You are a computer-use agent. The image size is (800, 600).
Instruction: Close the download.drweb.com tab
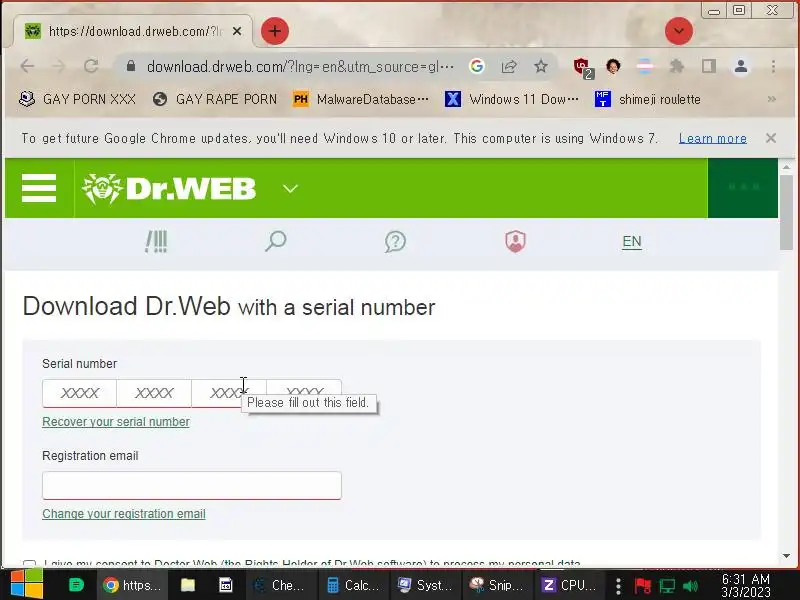pos(237,31)
